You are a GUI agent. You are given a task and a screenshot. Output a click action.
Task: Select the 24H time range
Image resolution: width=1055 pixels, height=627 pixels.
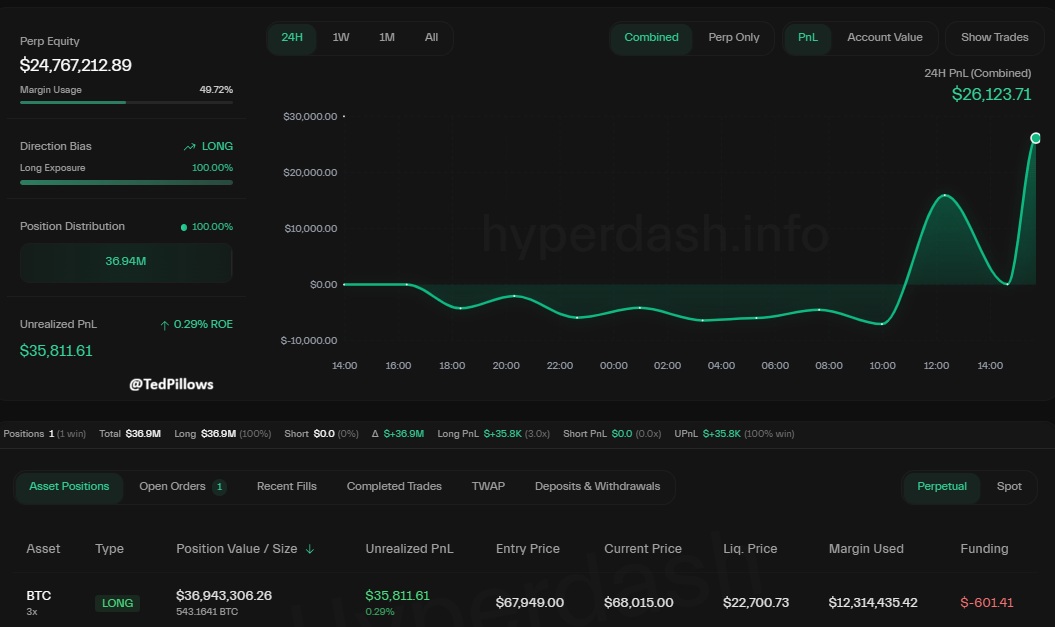tap(292, 38)
